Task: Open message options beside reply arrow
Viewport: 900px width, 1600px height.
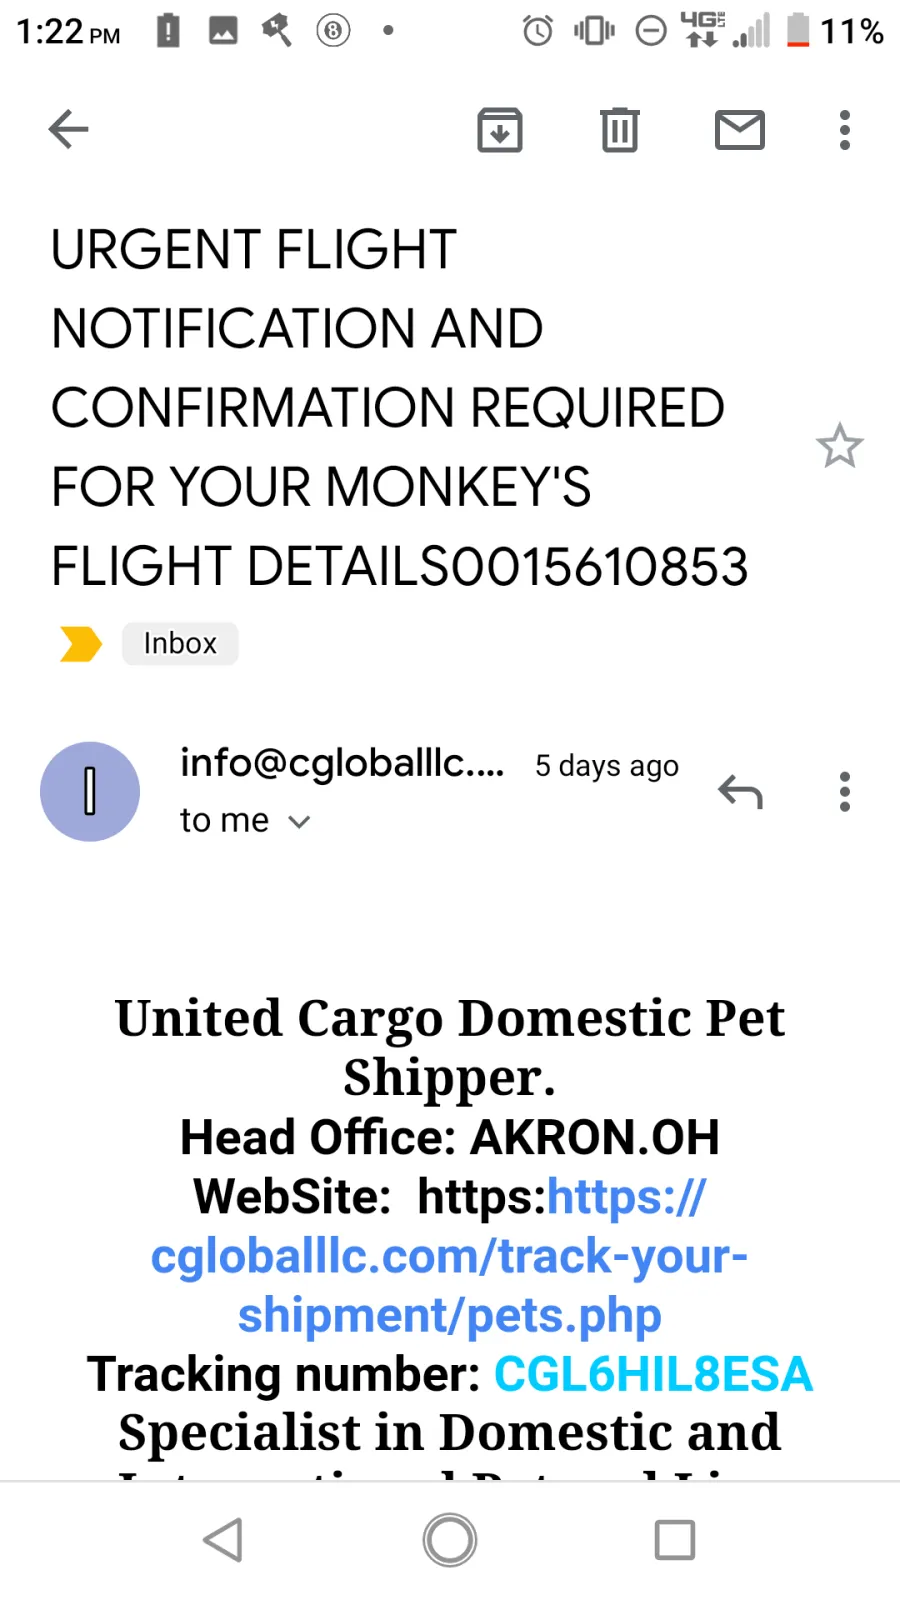Action: (845, 791)
